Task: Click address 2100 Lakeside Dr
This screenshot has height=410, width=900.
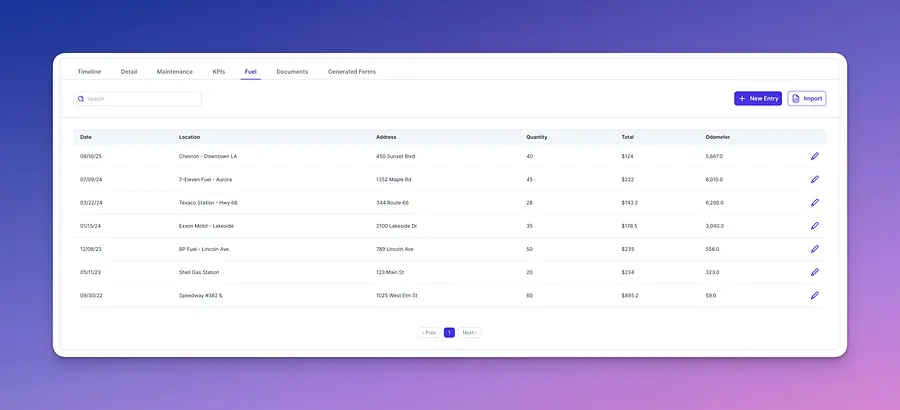Action: click(397, 226)
